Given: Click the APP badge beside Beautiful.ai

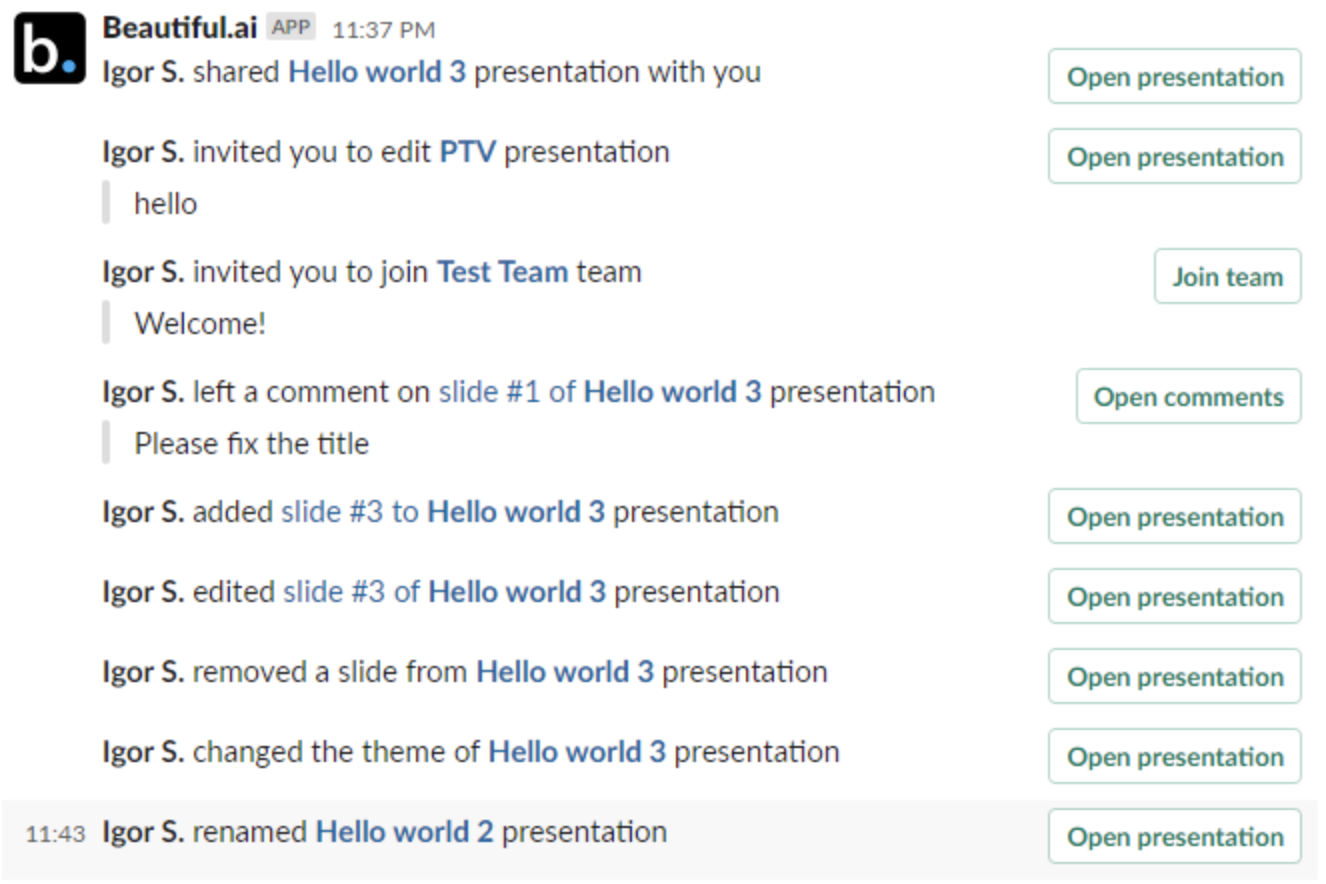Looking at the screenshot, I should (x=291, y=27).
